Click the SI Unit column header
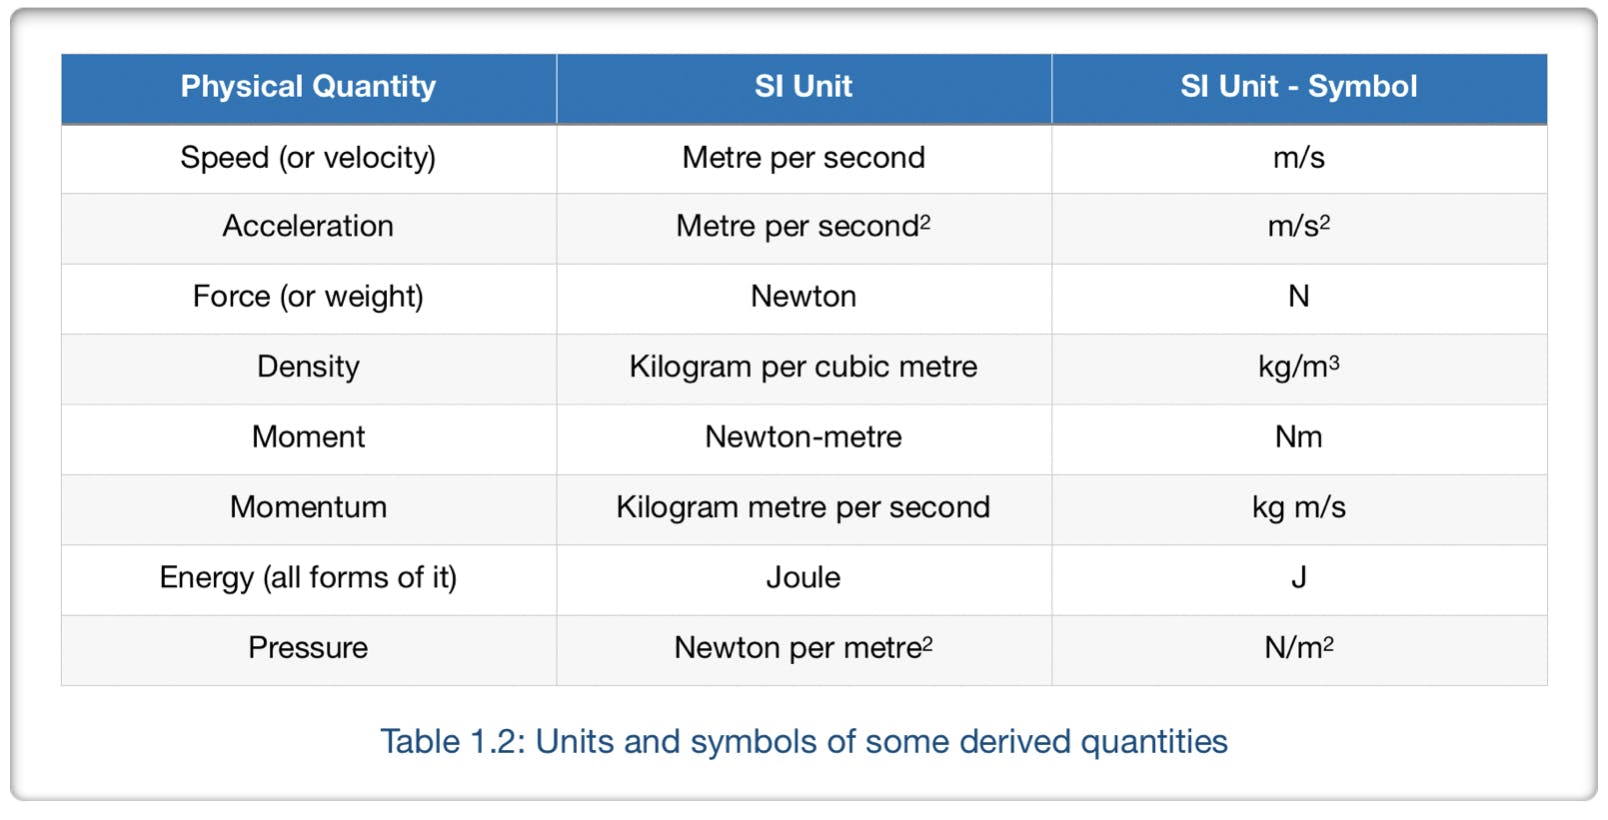This screenshot has height=820, width=1608. 803,87
